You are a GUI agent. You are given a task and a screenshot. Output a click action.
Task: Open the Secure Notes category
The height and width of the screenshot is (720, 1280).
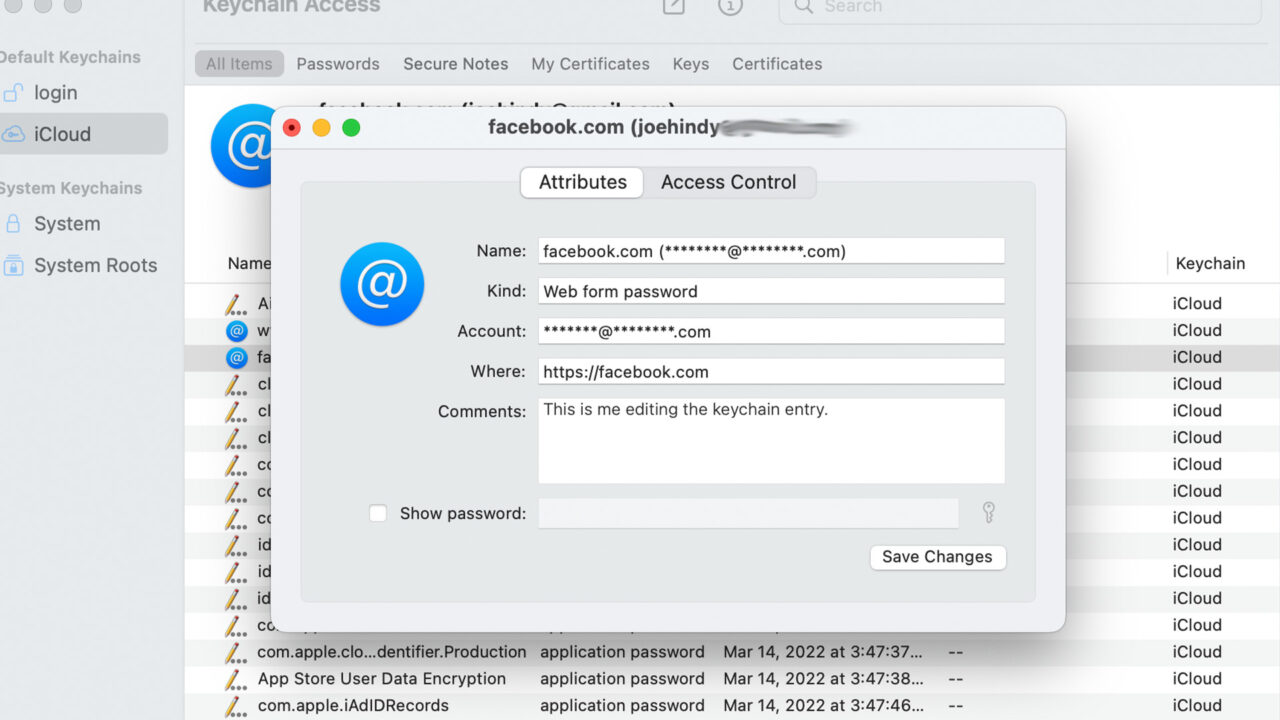click(x=455, y=64)
